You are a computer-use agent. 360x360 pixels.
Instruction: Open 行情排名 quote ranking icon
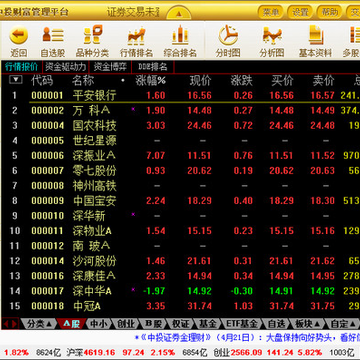pyautogui.click(x=136, y=36)
